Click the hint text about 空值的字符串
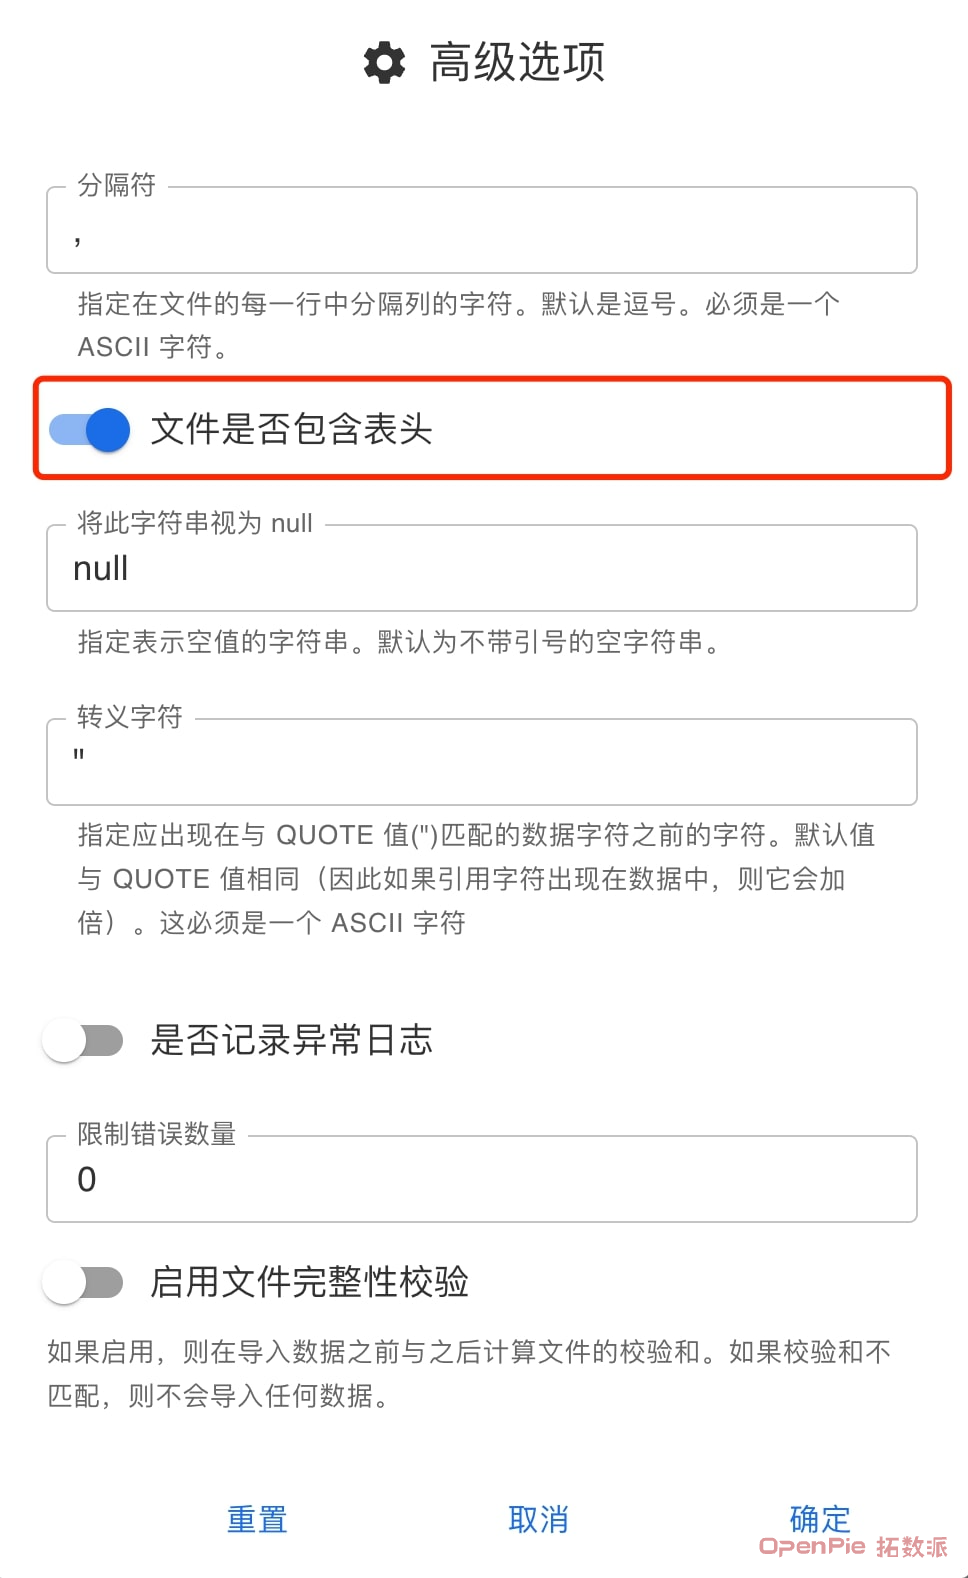This screenshot has height=1578, width=968. click(x=399, y=642)
